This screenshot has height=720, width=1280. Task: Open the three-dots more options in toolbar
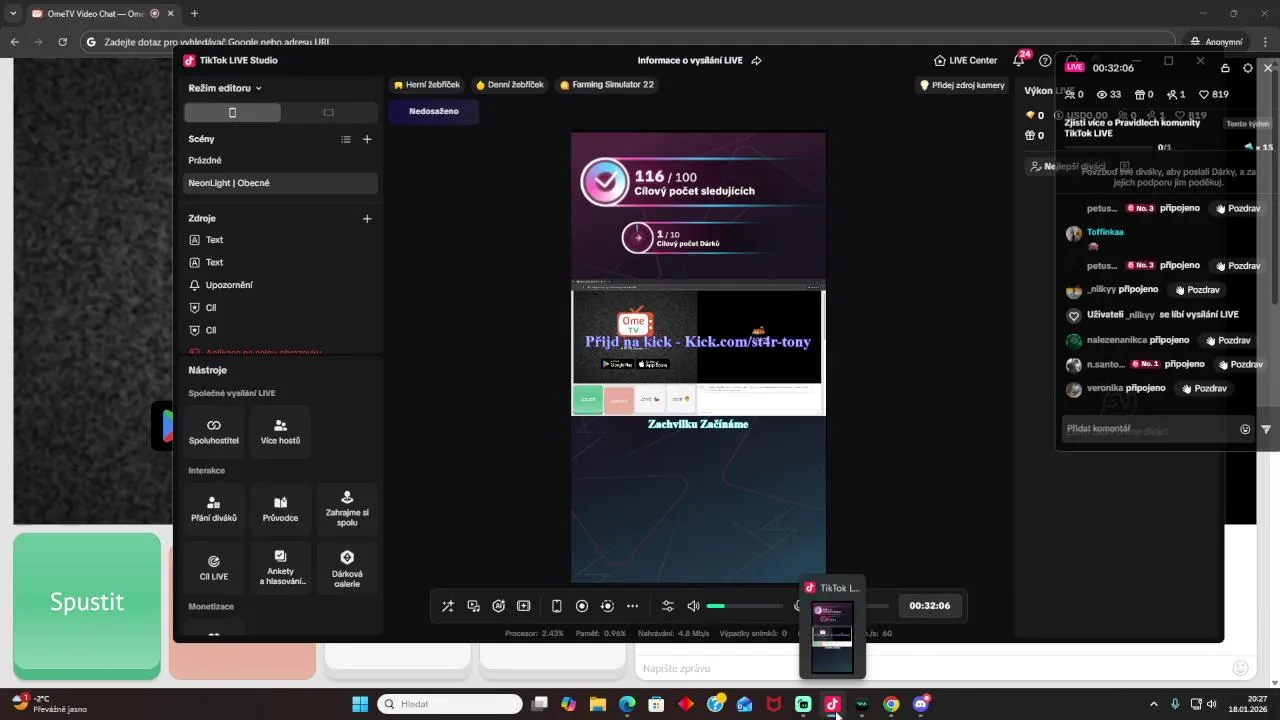click(x=632, y=606)
